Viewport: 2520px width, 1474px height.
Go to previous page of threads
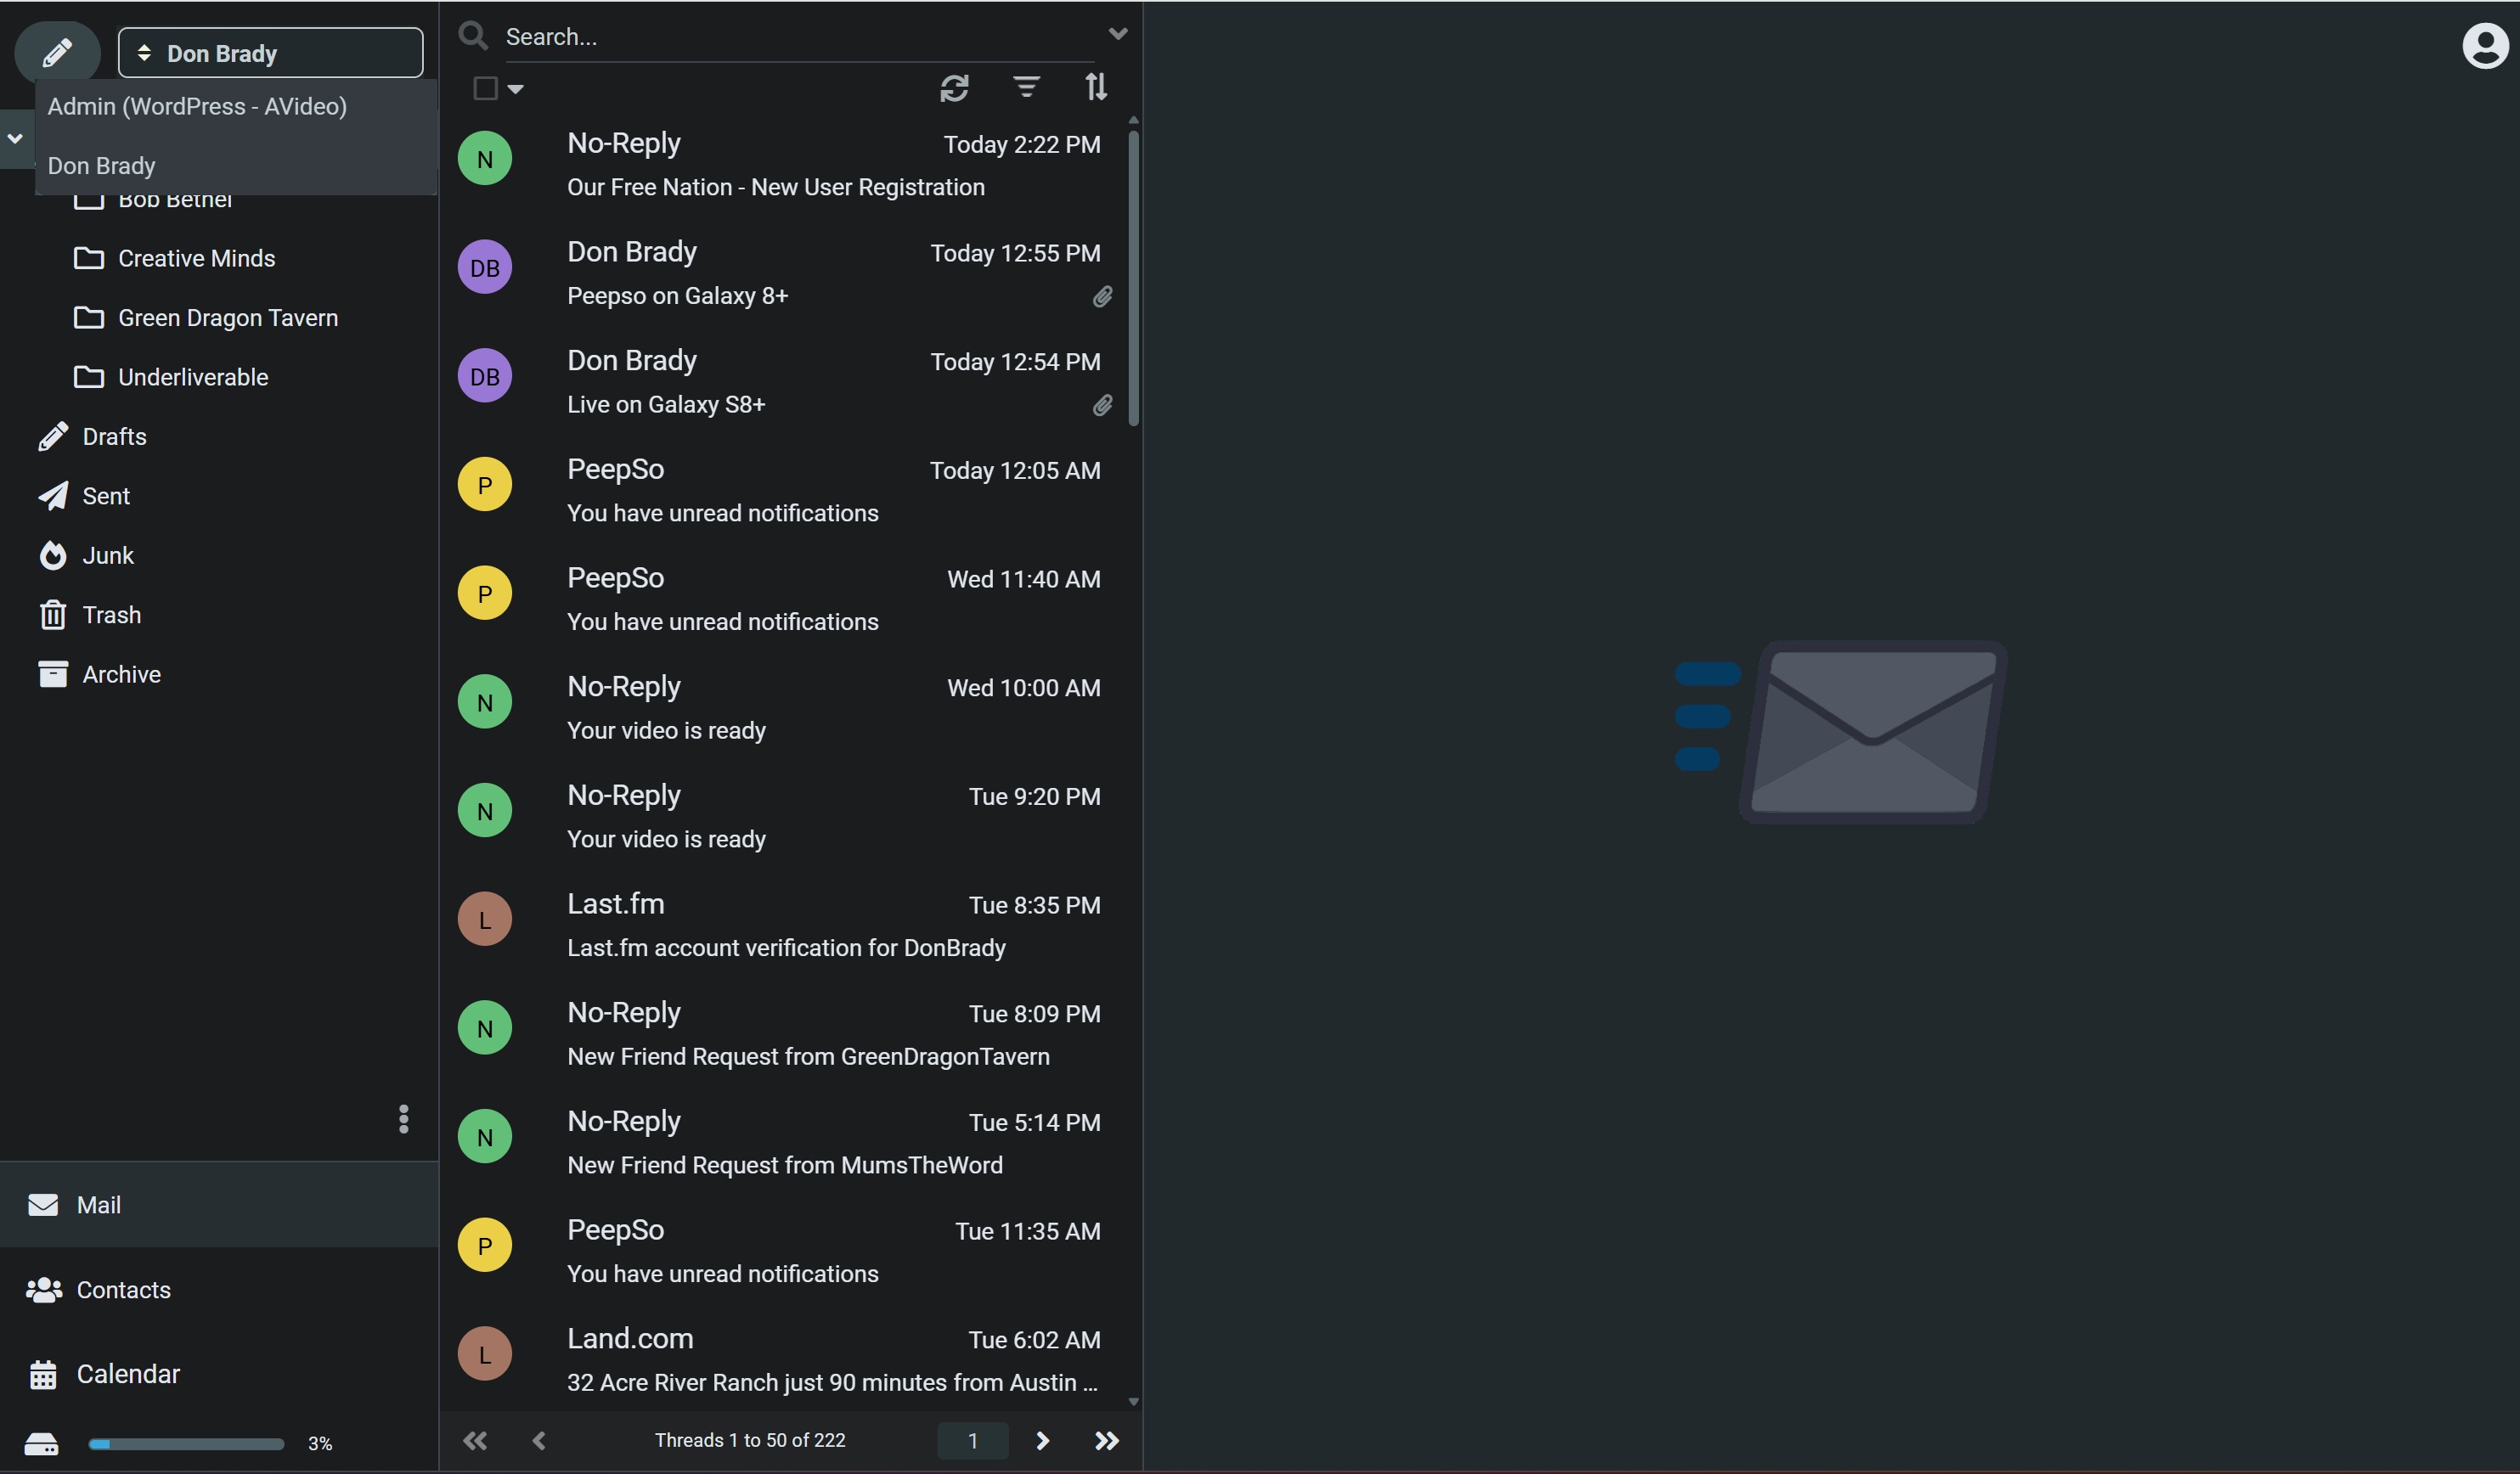click(539, 1441)
